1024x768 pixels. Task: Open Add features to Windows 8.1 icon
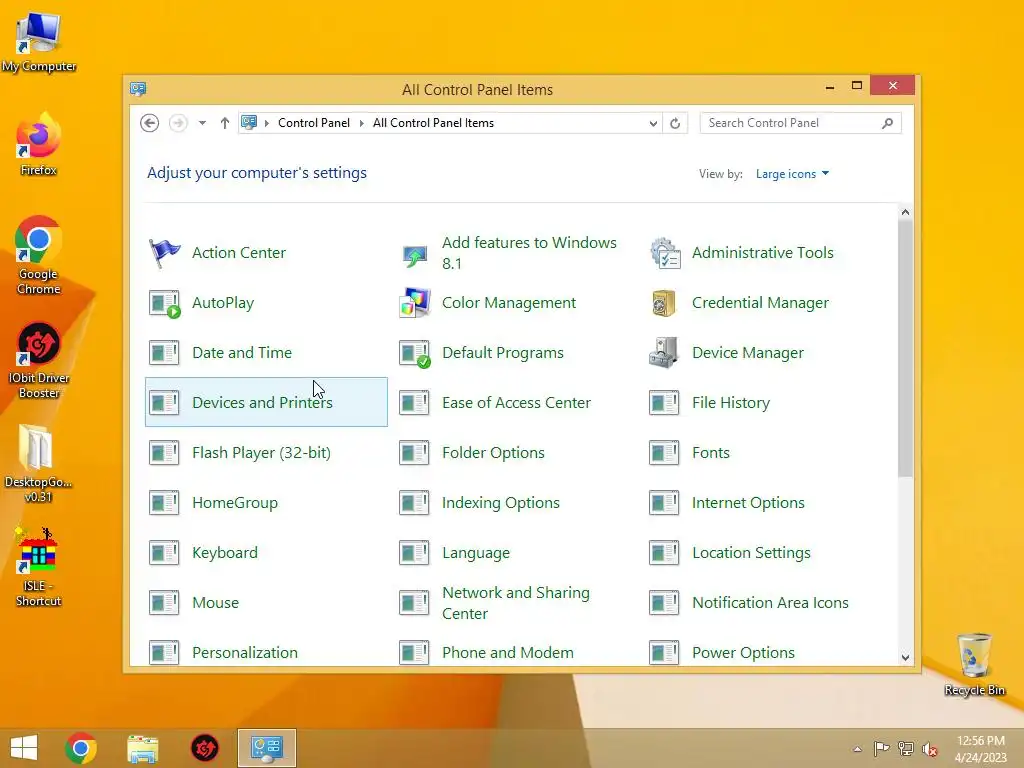click(x=415, y=253)
